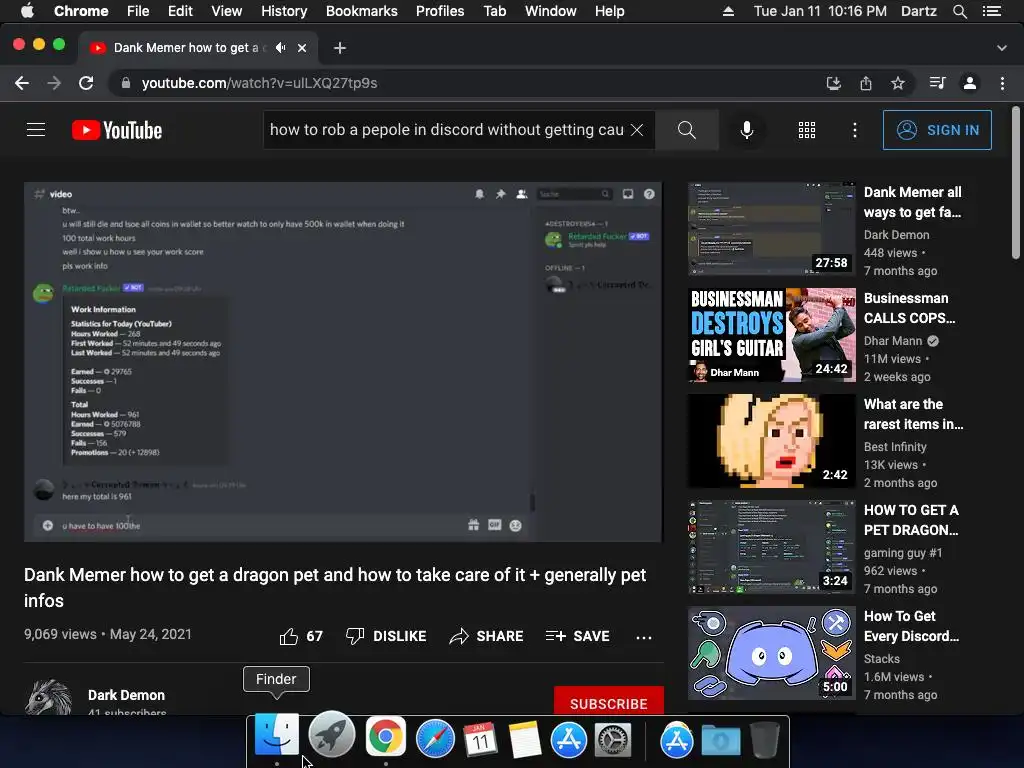The height and width of the screenshot is (768, 1024).
Task: Go back with the browser back arrow
Action: pyautogui.click(x=22, y=83)
